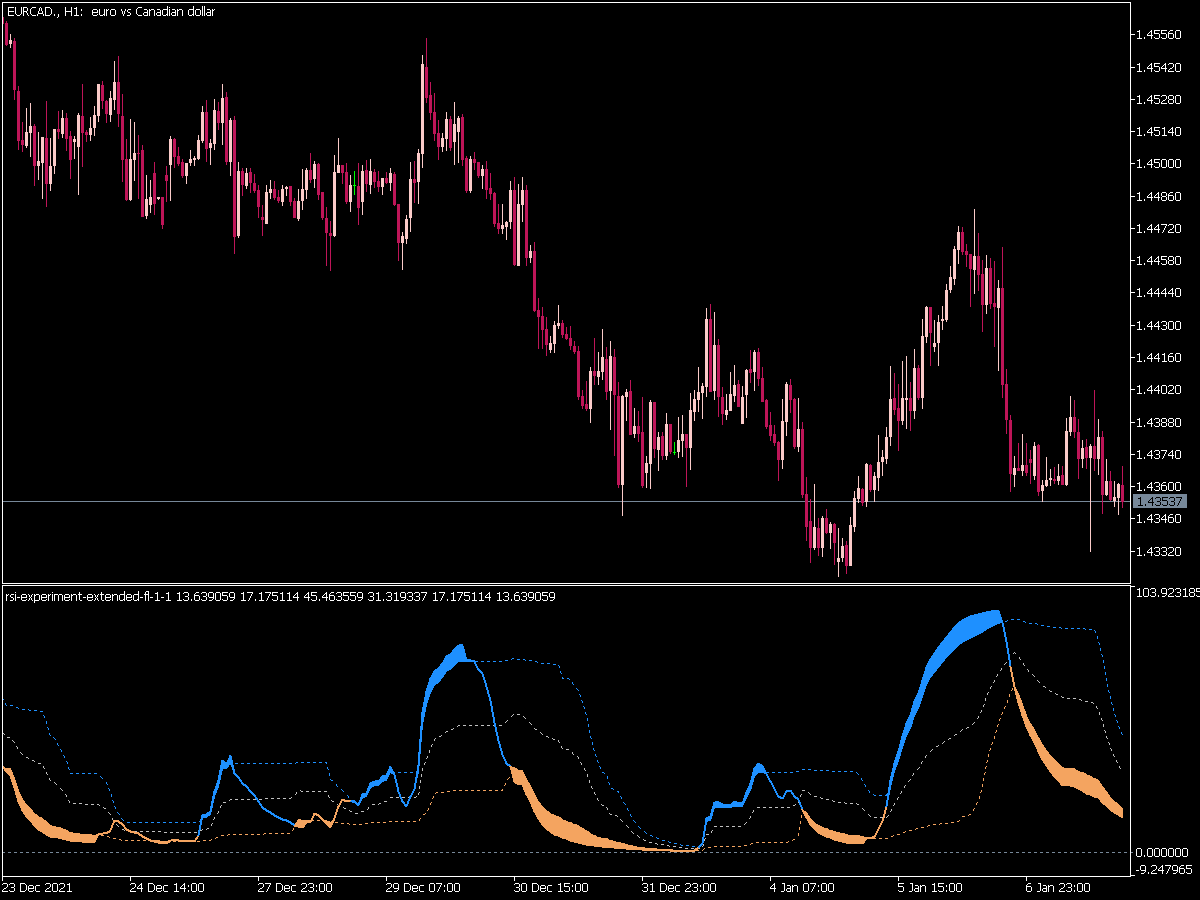The image size is (1200, 900).
Task: Click the time label '24 Dec 14:00'
Action: point(167,887)
